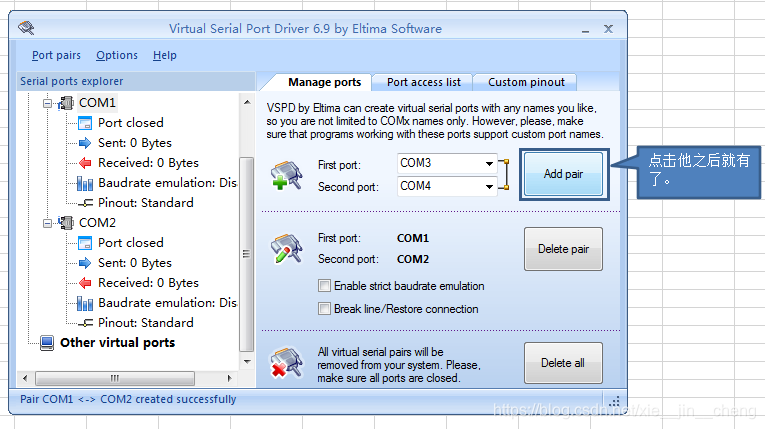765x429 pixels.
Task: Click the edit-pair connector icon with pencil
Action: pos(286,249)
